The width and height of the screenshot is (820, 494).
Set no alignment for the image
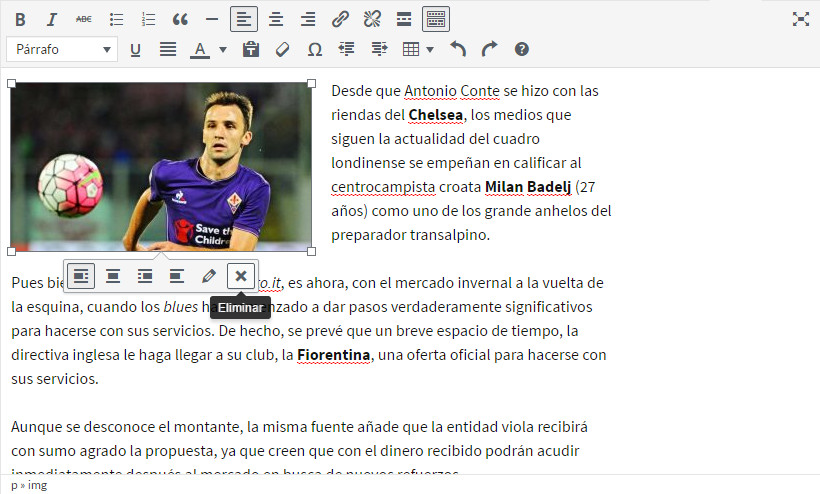[177, 276]
